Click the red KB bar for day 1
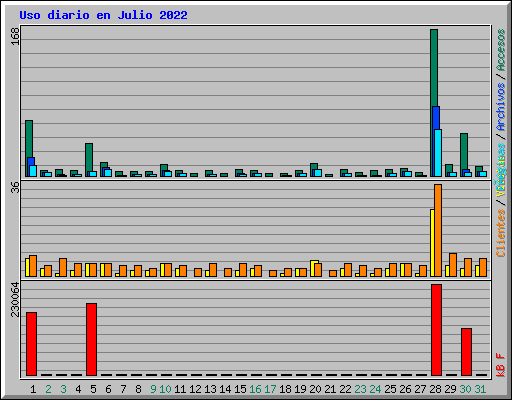This screenshot has width=512, height=400. pos(31,344)
